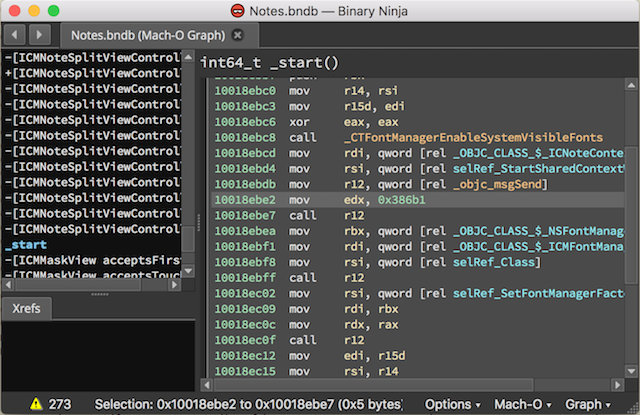Select address 10018ebc3 mov r15d, edi line
The image size is (640, 415).
tap(417, 107)
